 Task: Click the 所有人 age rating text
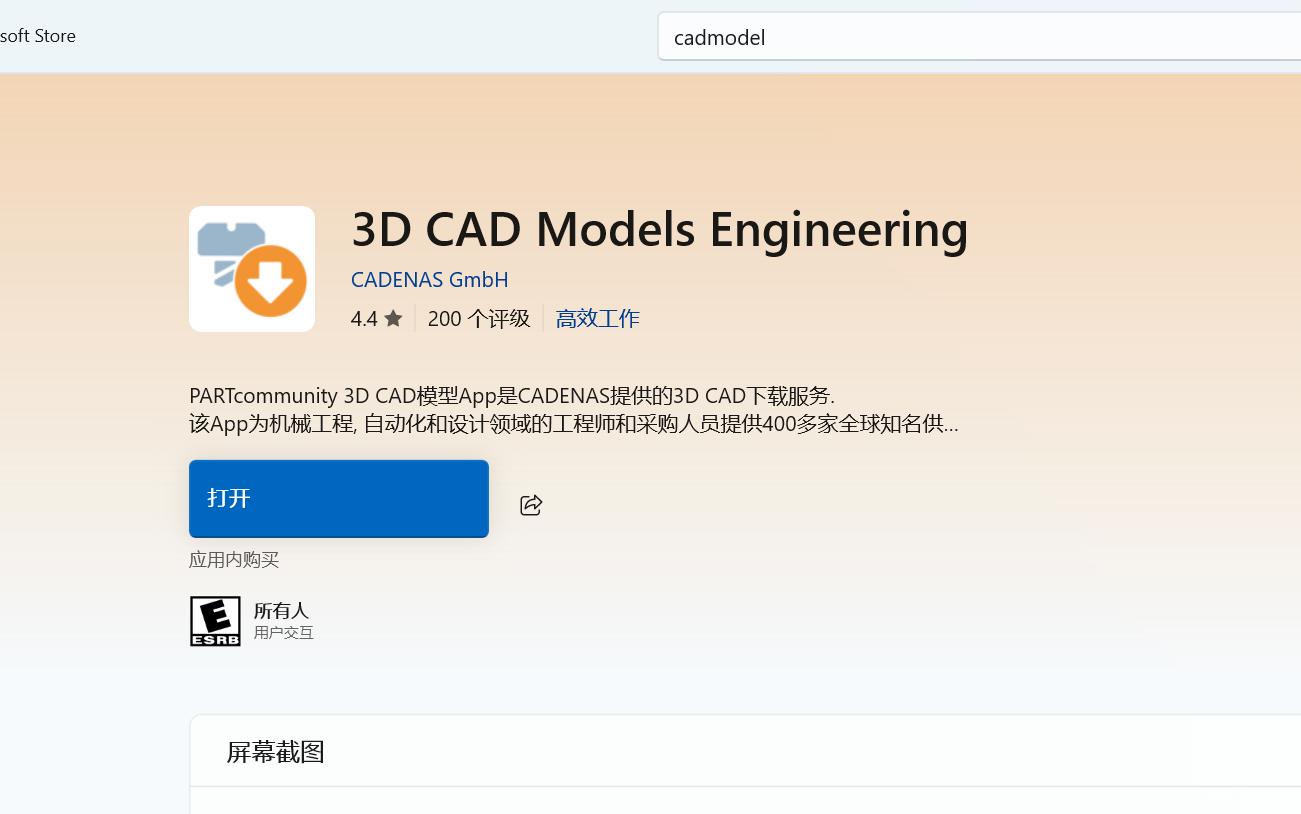point(281,610)
